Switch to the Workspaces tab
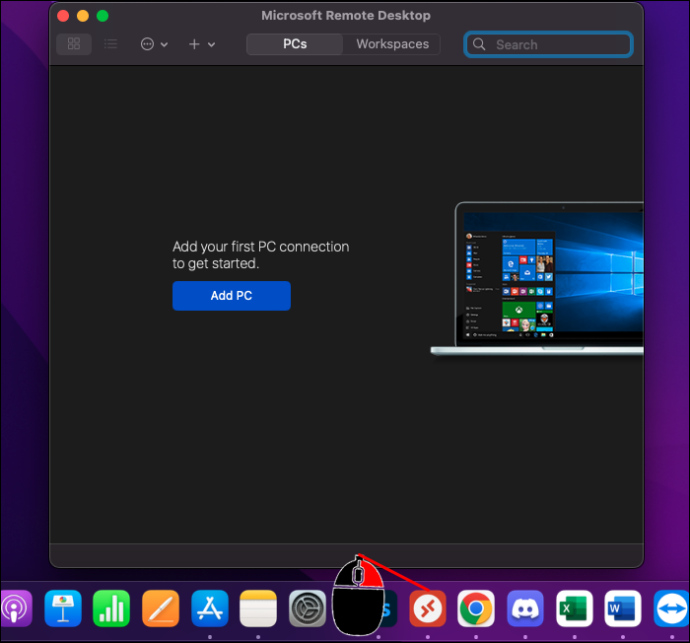 click(x=393, y=44)
